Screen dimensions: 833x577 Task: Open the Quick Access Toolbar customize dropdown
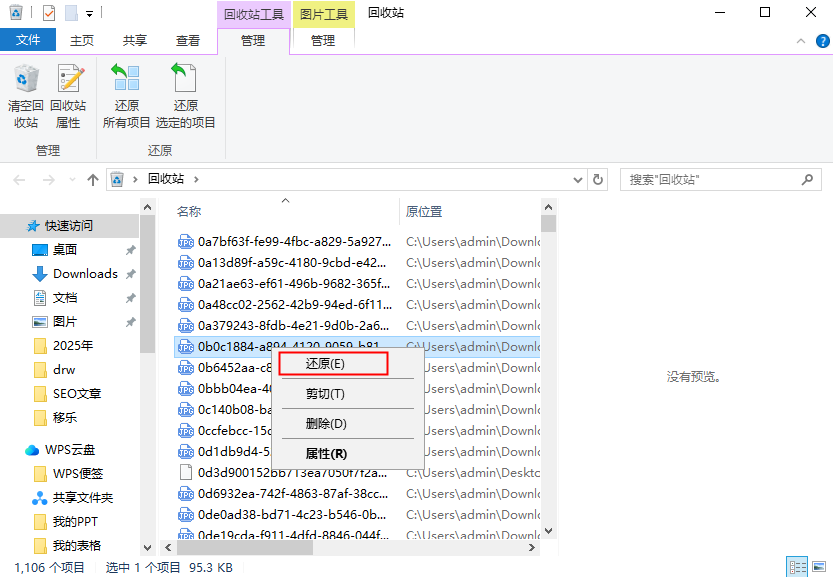[90, 13]
